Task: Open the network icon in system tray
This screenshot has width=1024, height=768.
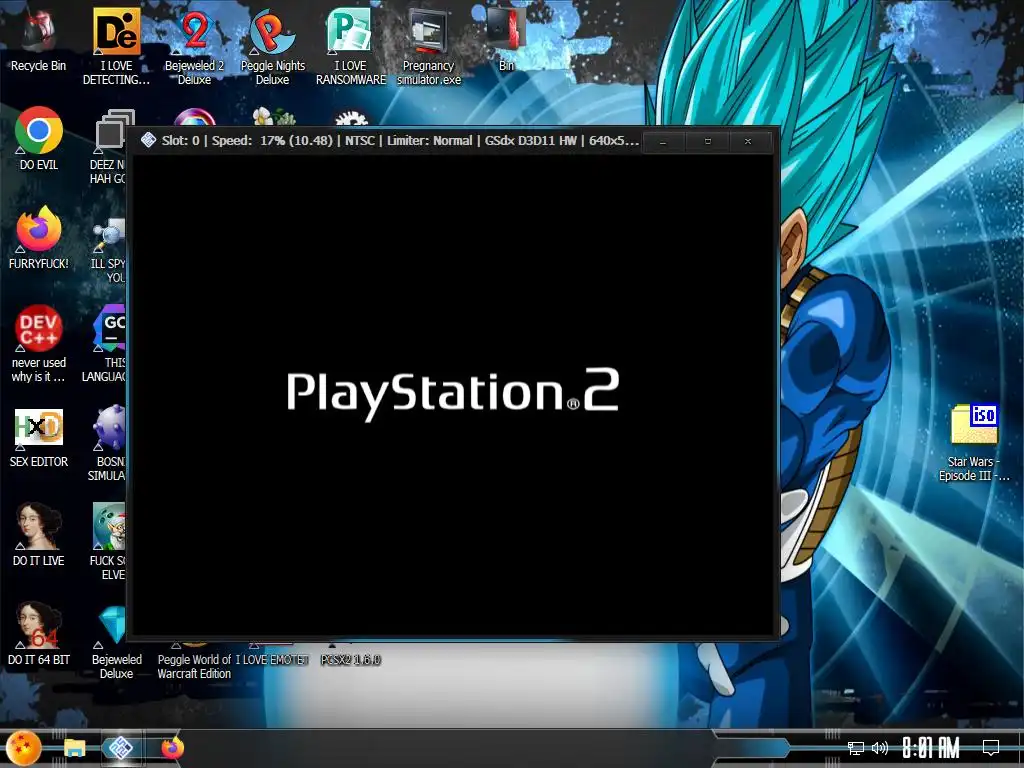Action: pyautogui.click(x=856, y=748)
